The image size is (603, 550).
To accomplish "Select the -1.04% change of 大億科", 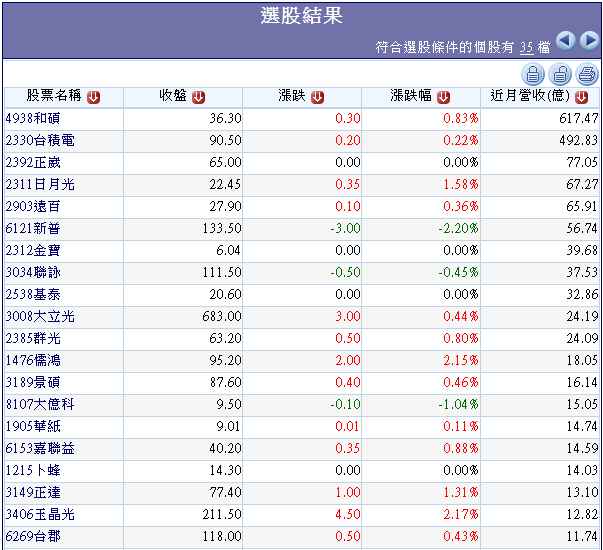I will pos(458,404).
